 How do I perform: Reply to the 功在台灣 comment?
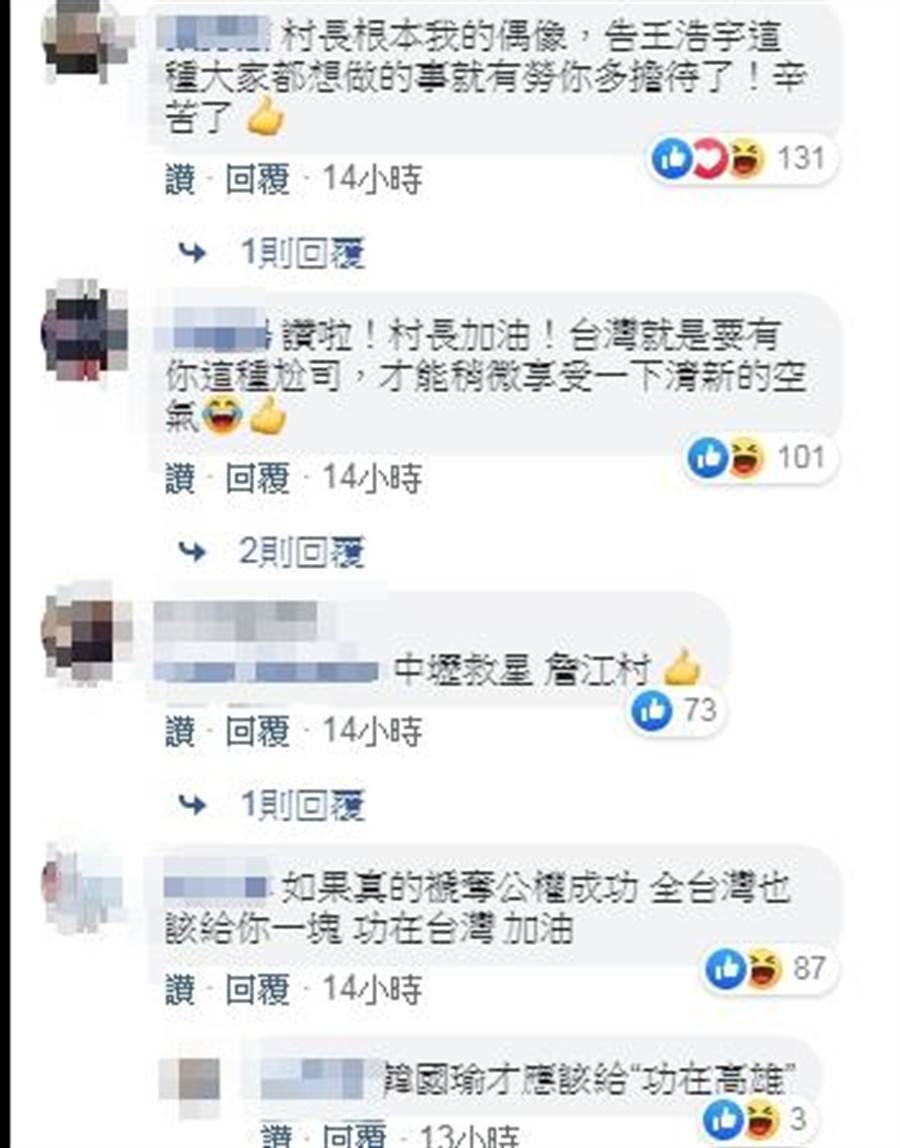pyautogui.click(x=257, y=990)
